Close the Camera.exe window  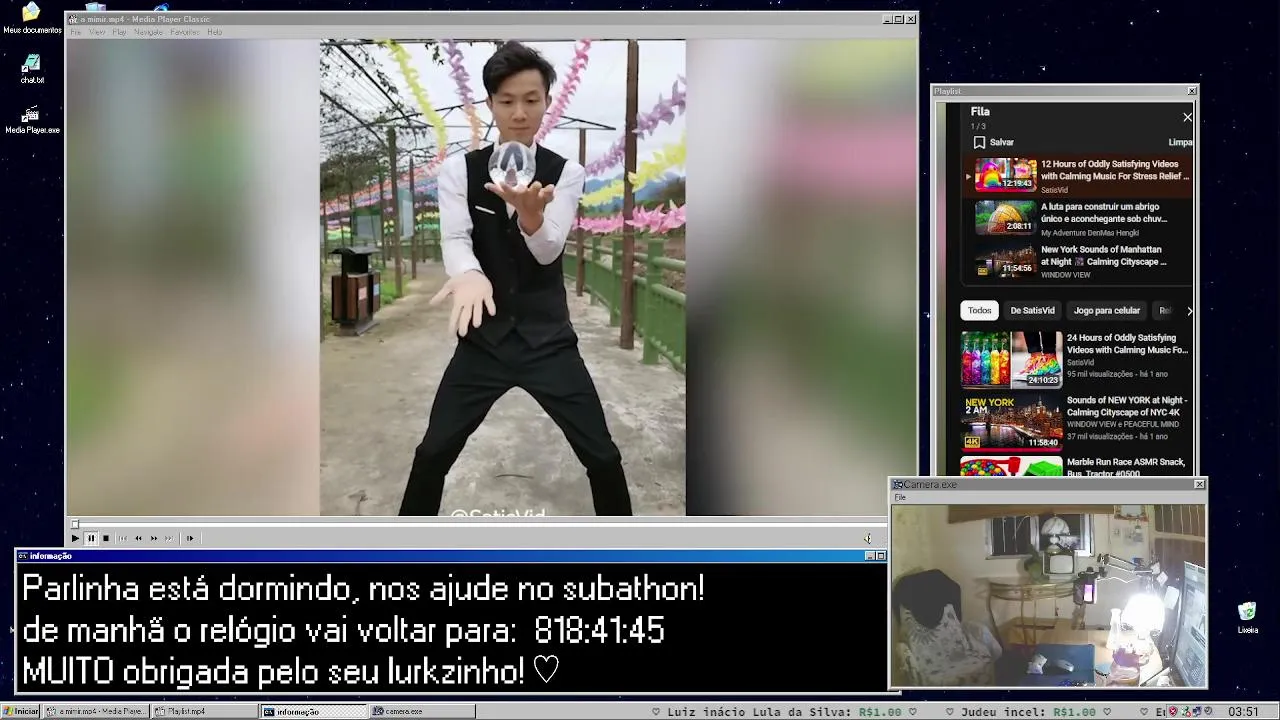tap(1199, 484)
